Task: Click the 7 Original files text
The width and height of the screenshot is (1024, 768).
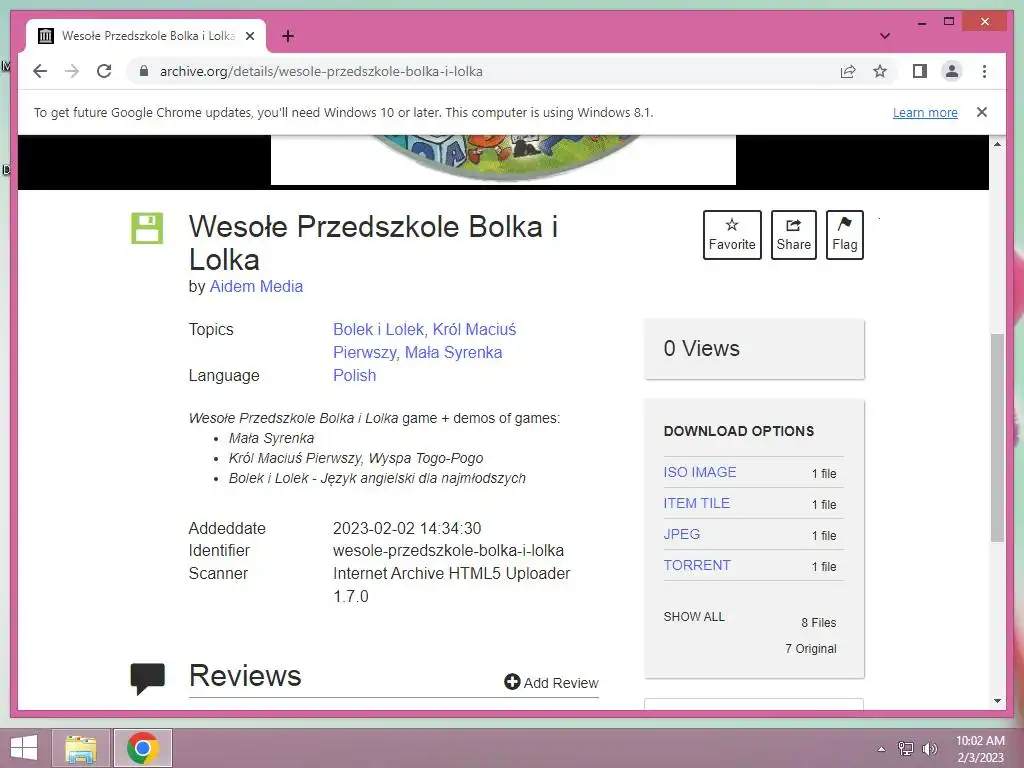Action: tap(810, 648)
